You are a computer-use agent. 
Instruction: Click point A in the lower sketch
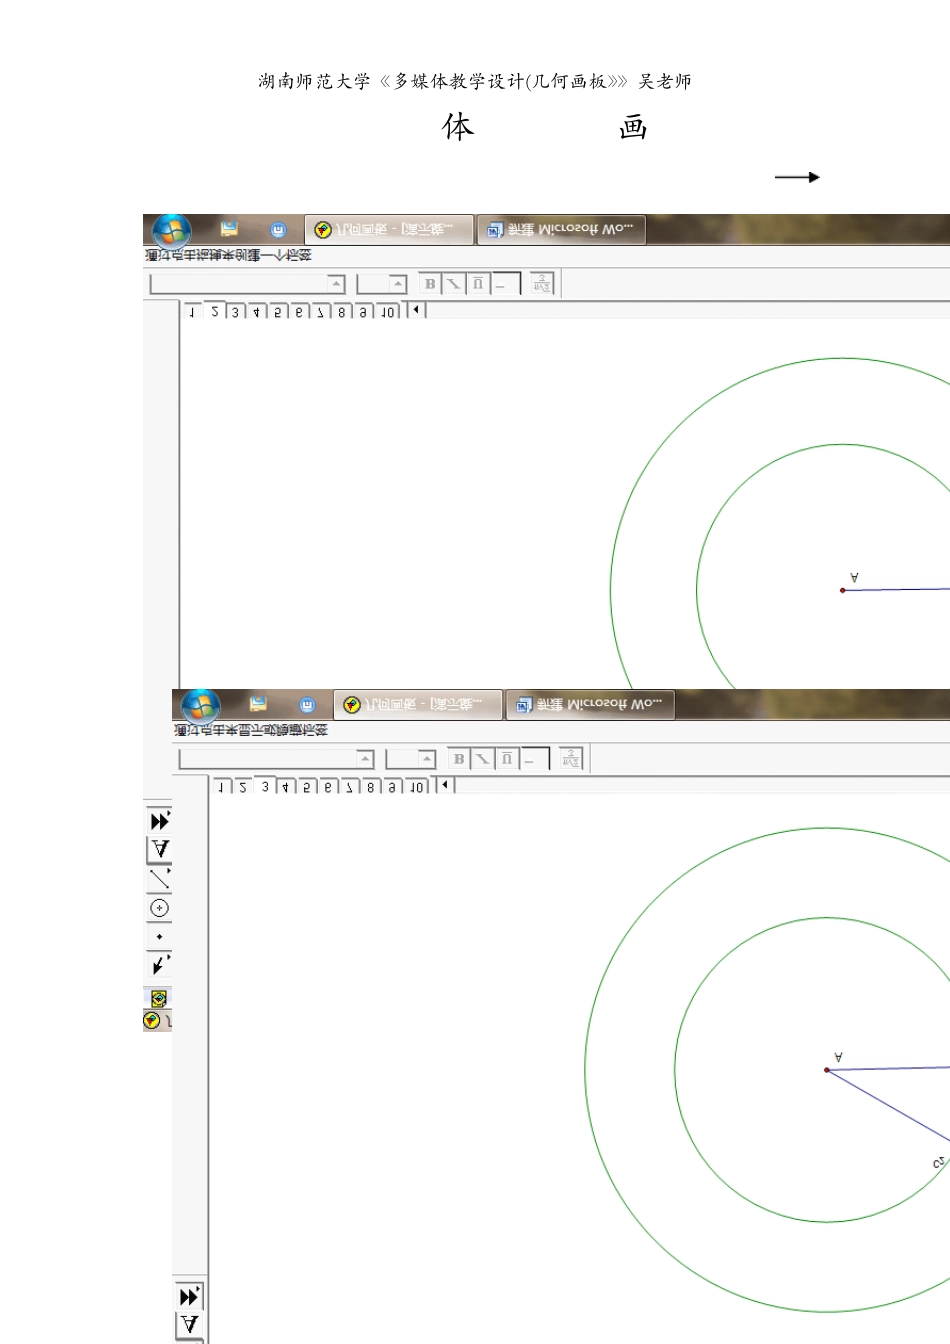coord(827,1070)
